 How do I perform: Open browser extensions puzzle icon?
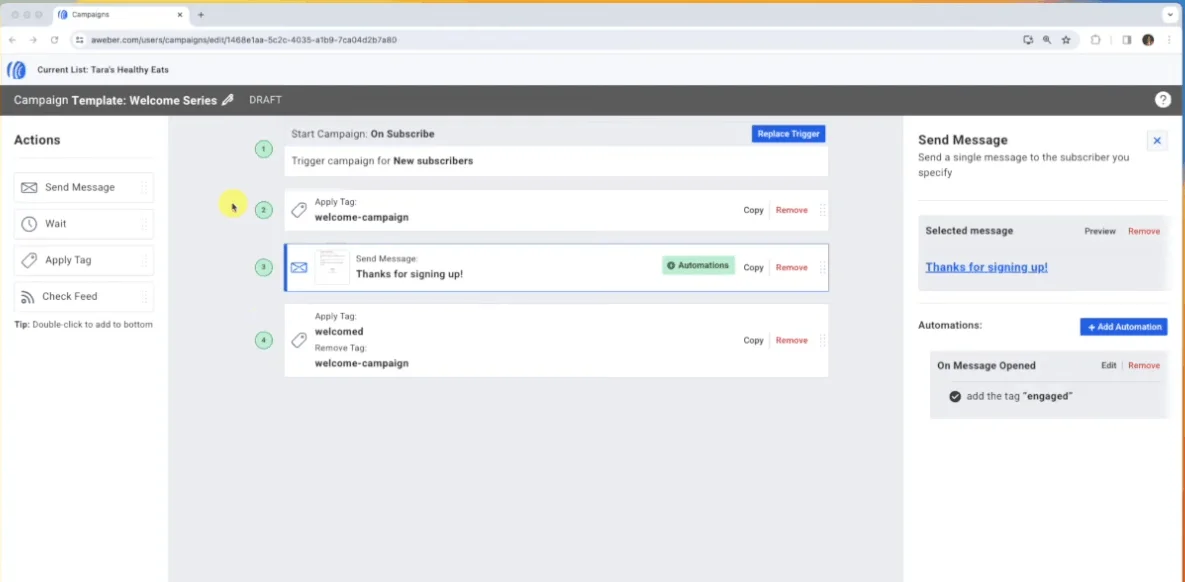[1096, 40]
